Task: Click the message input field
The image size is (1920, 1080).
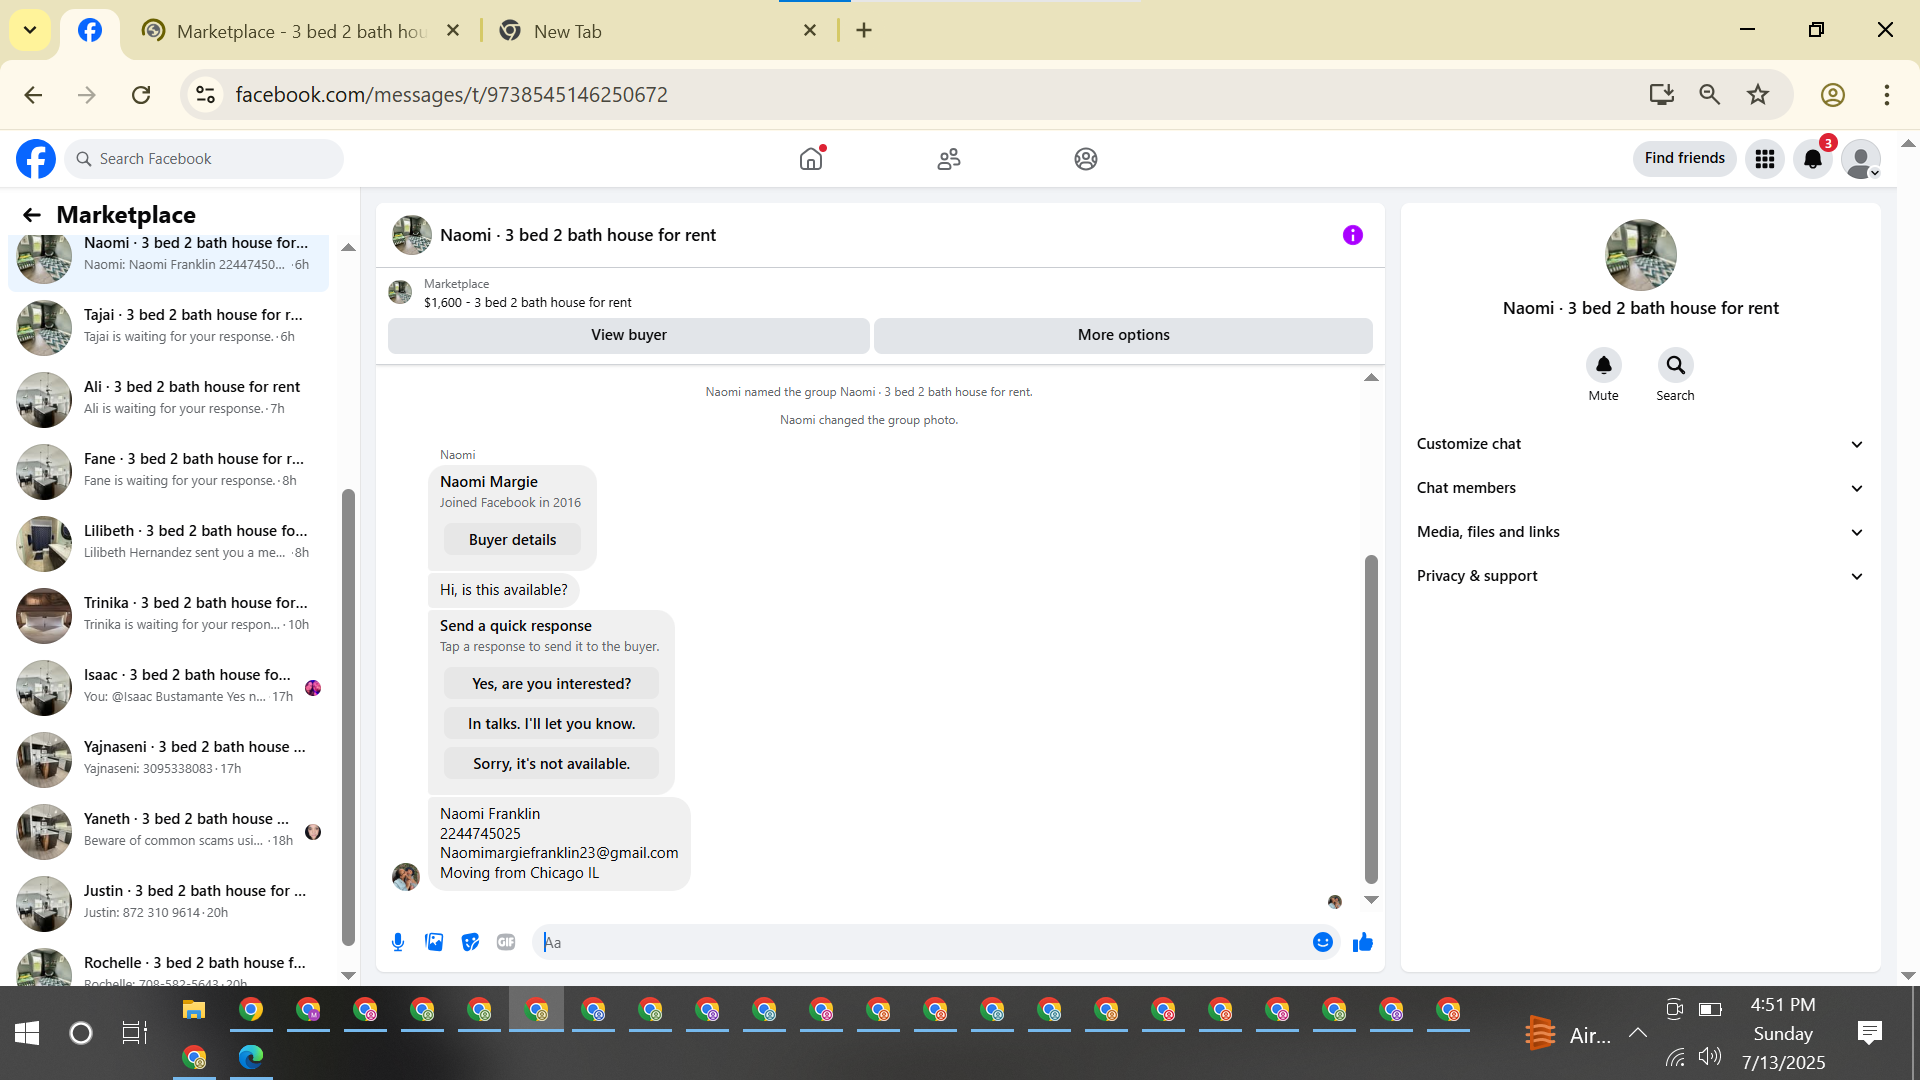Action: [x=920, y=942]
